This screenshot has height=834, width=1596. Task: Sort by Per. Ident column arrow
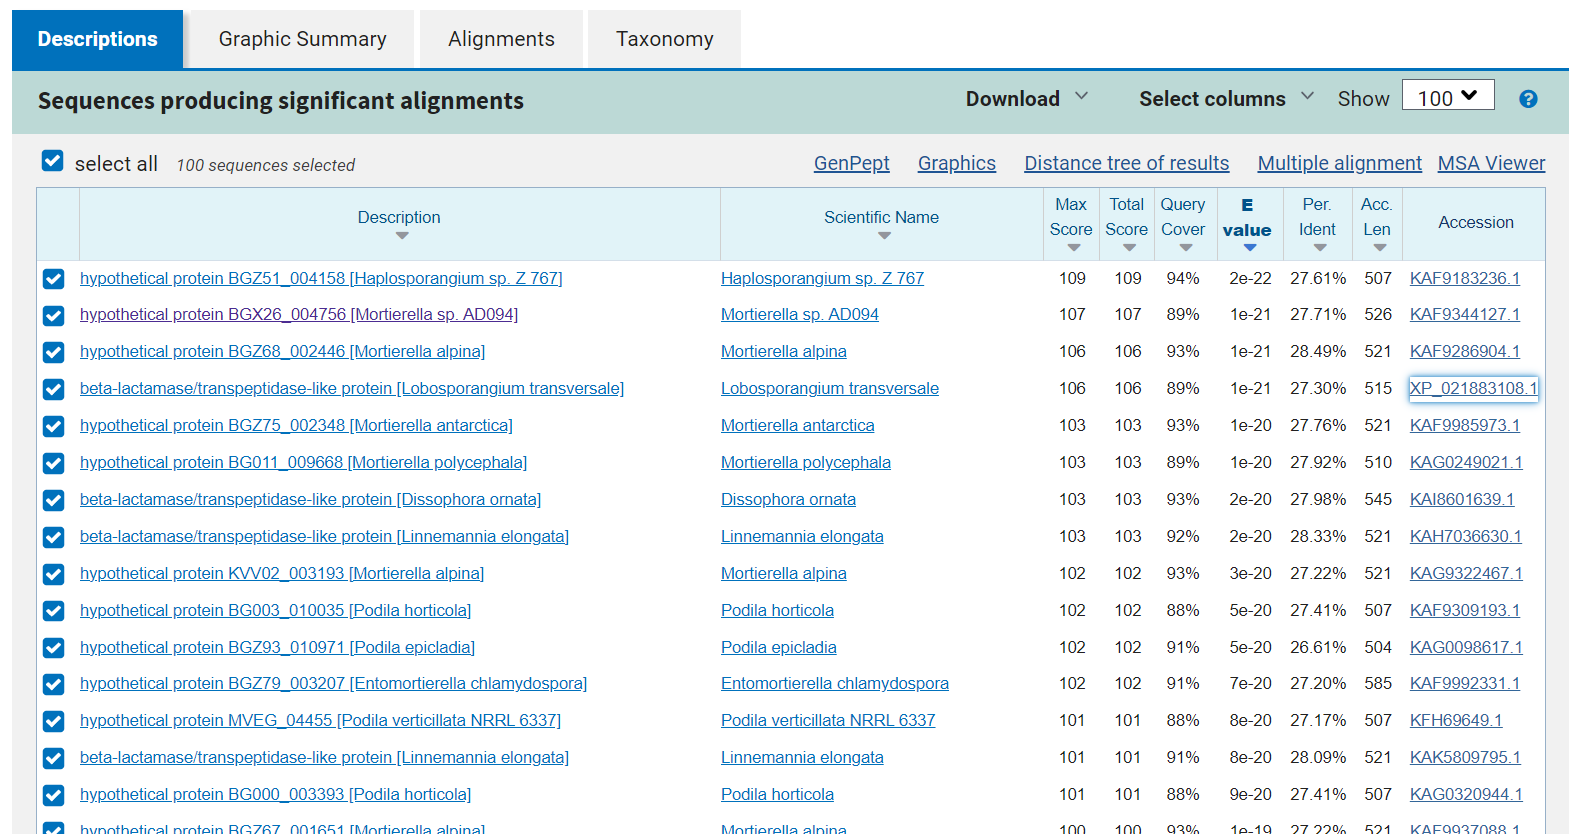pyautogui.click(x=1320, y=248)
